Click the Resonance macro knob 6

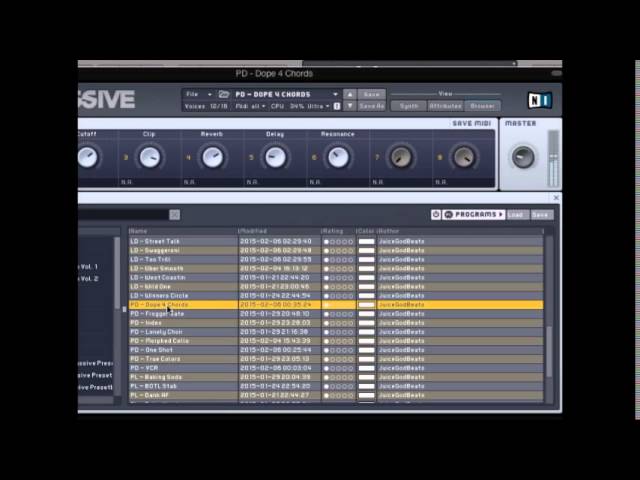[338, 157]
